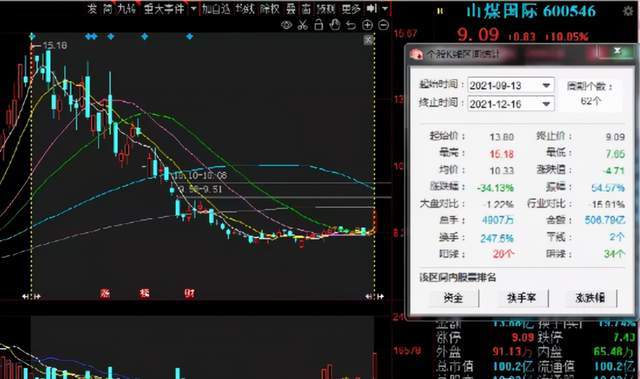Close the chart overlay with the corner X icon
Viewport: 640px width, 379px height.
[x=369, y=40]
